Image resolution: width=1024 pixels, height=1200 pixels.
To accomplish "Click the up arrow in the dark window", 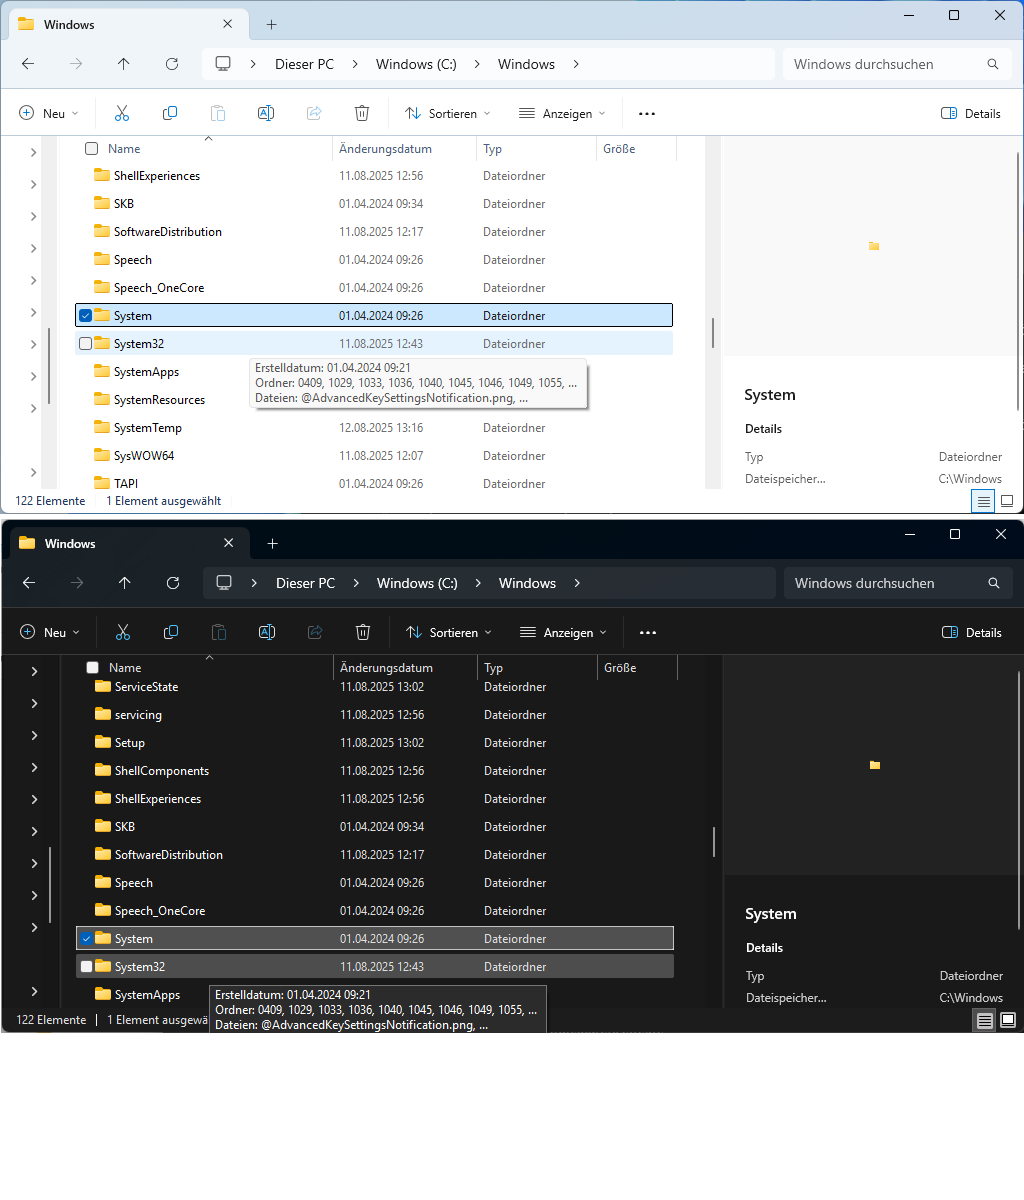I will pyautogui.click(x=124, y=583).
